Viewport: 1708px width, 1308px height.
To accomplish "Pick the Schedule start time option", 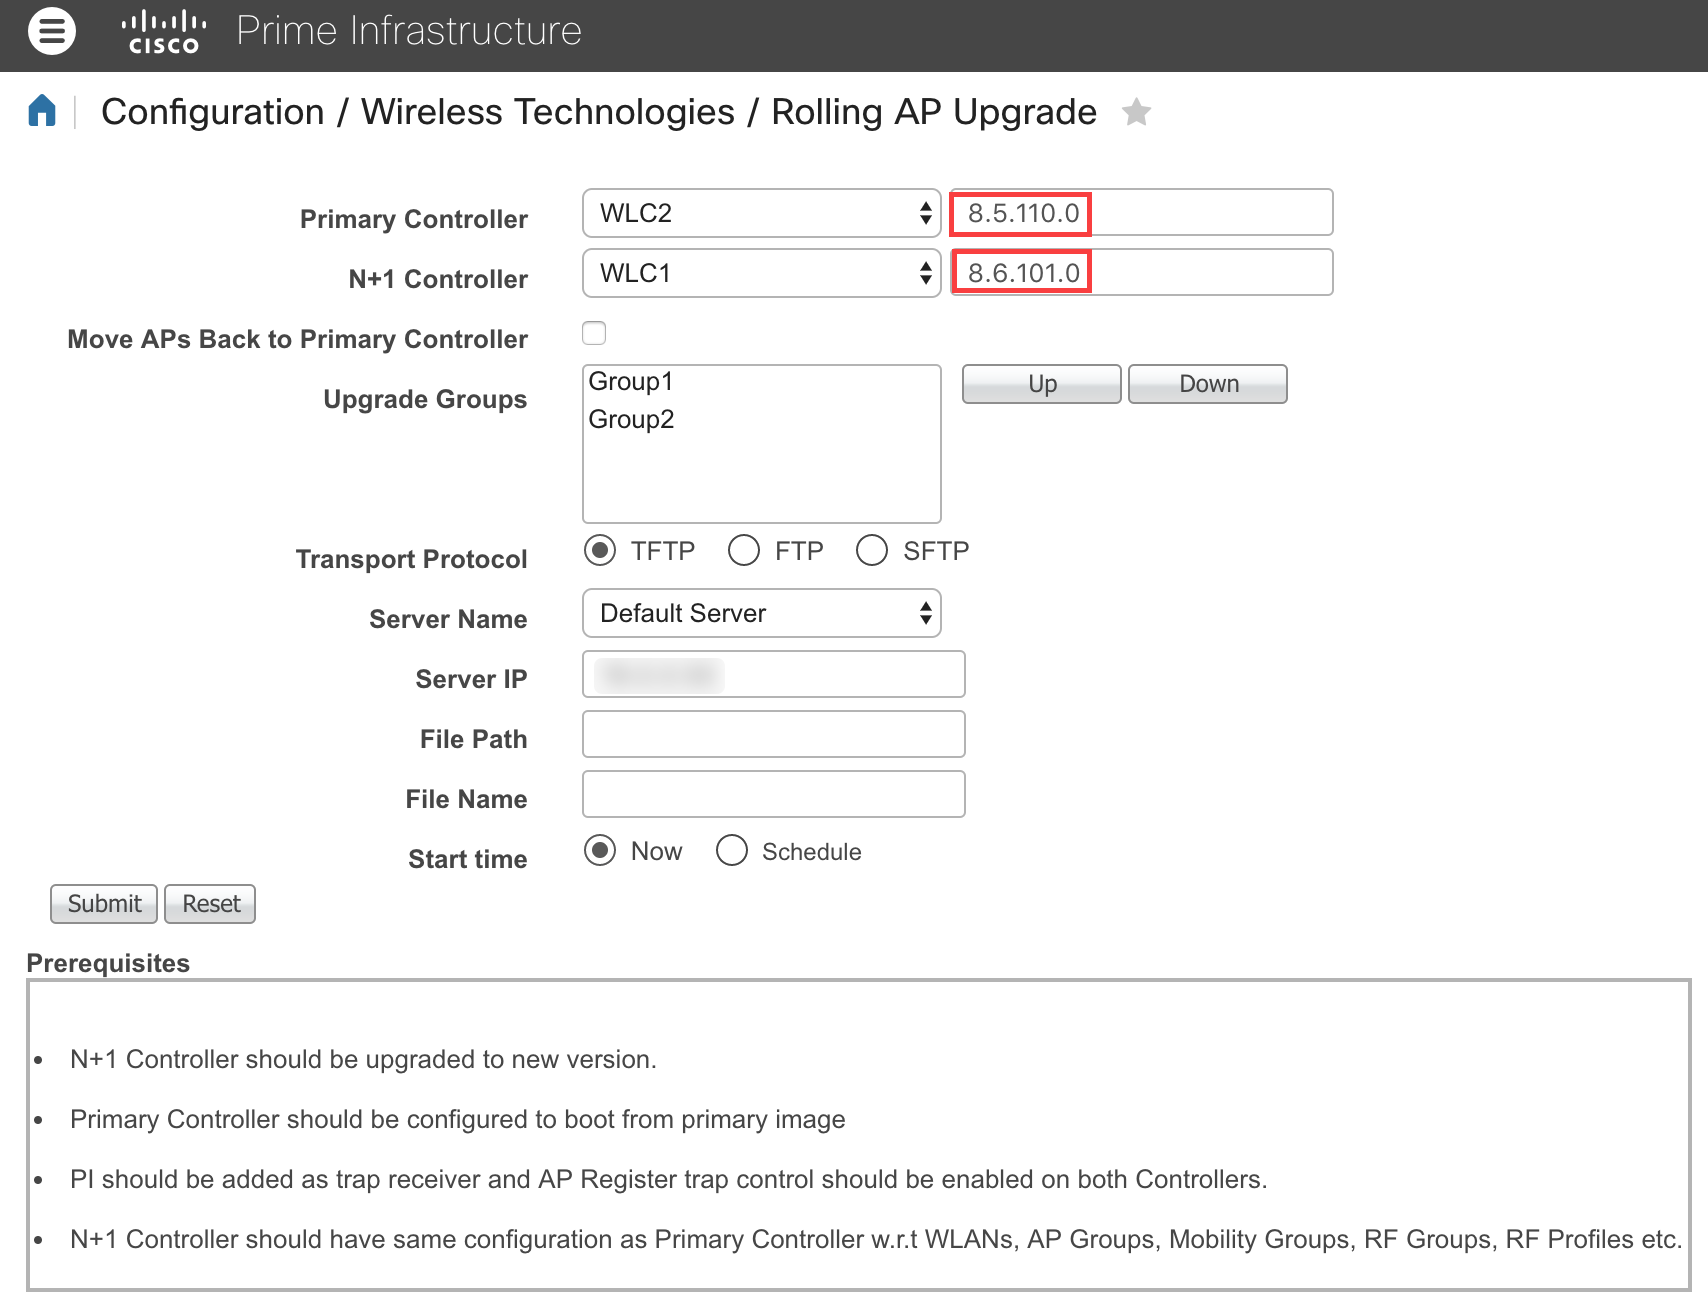I will (x=732, y=851).
